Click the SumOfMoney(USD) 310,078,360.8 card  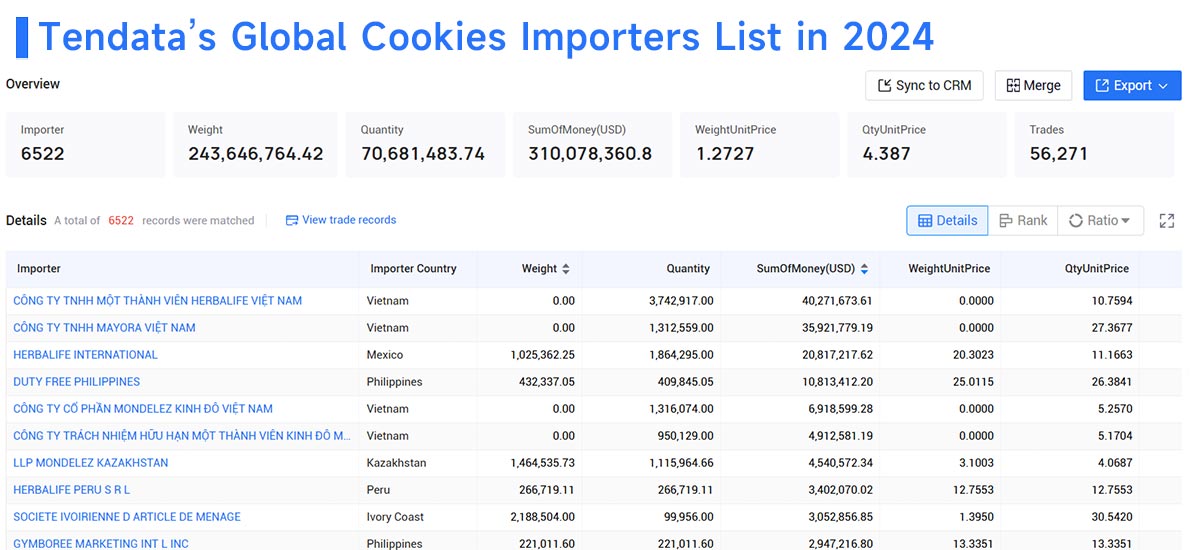[x=592, y=144]
